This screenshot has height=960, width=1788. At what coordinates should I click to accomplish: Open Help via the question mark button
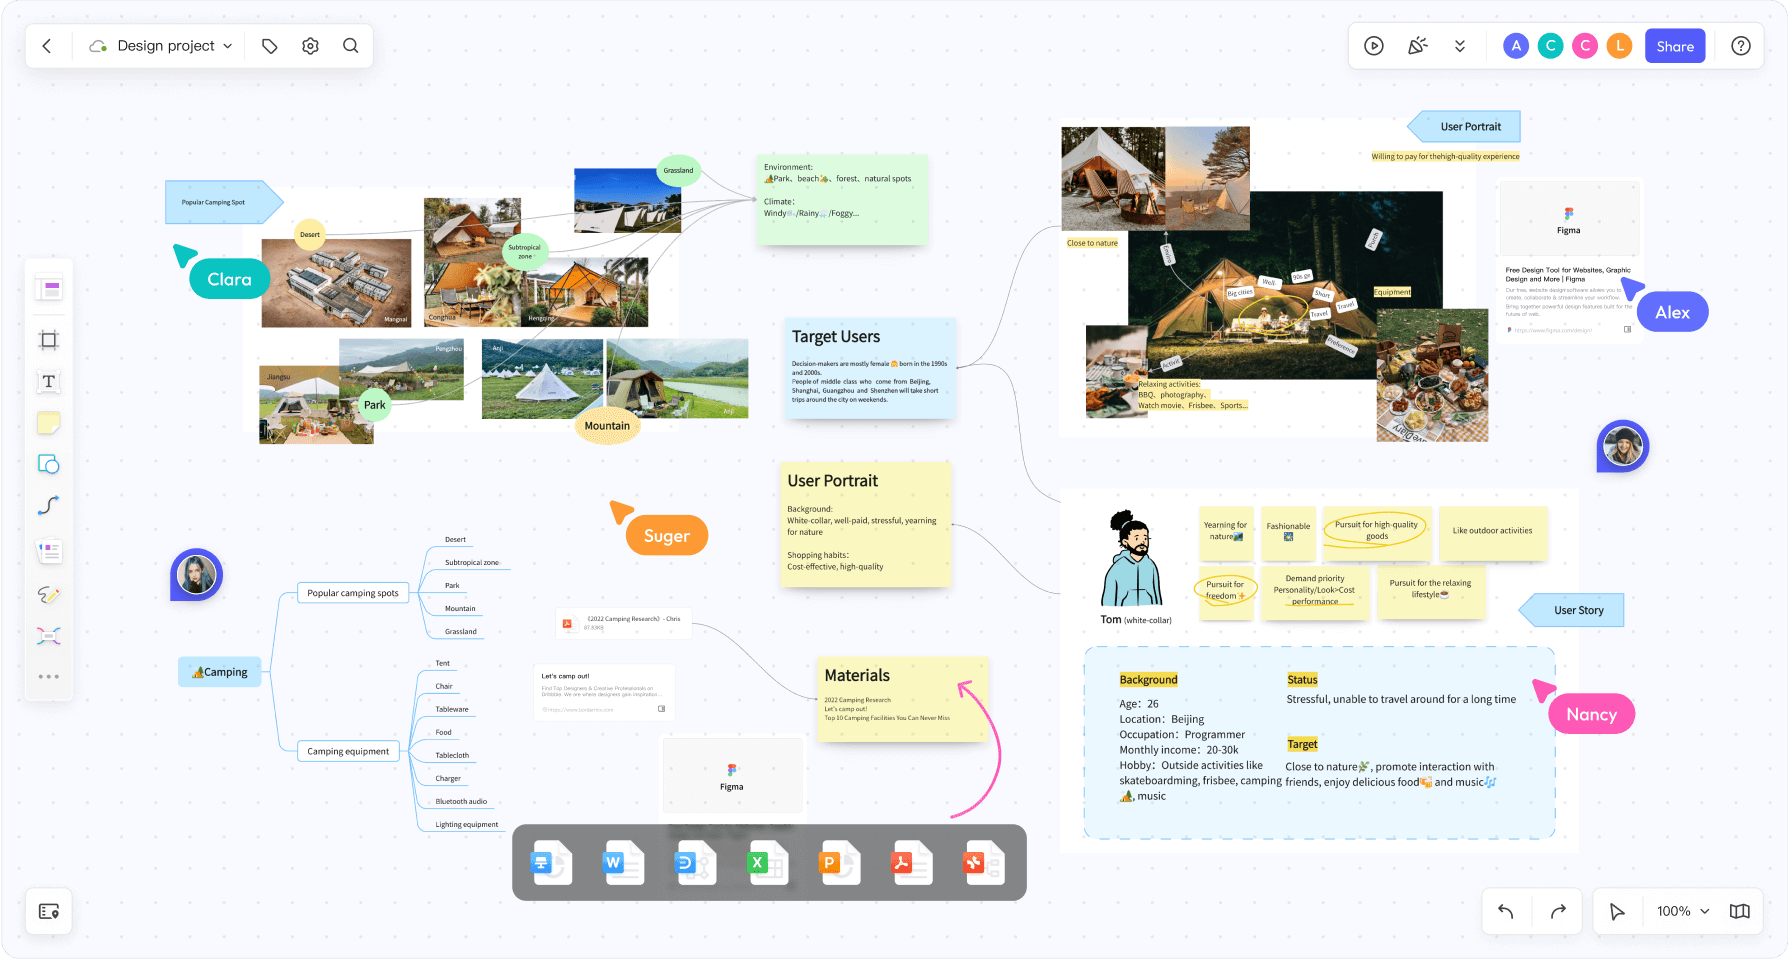click(x=1741, y=45)
